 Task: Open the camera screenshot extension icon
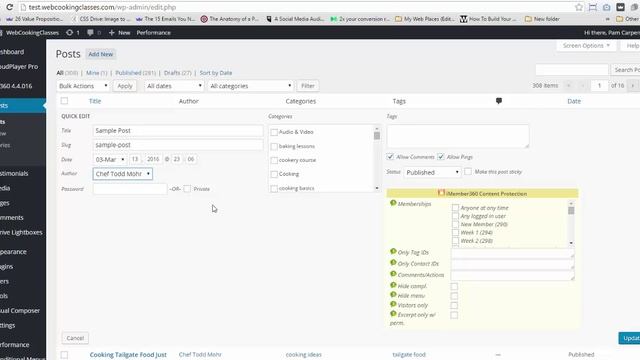607,7
